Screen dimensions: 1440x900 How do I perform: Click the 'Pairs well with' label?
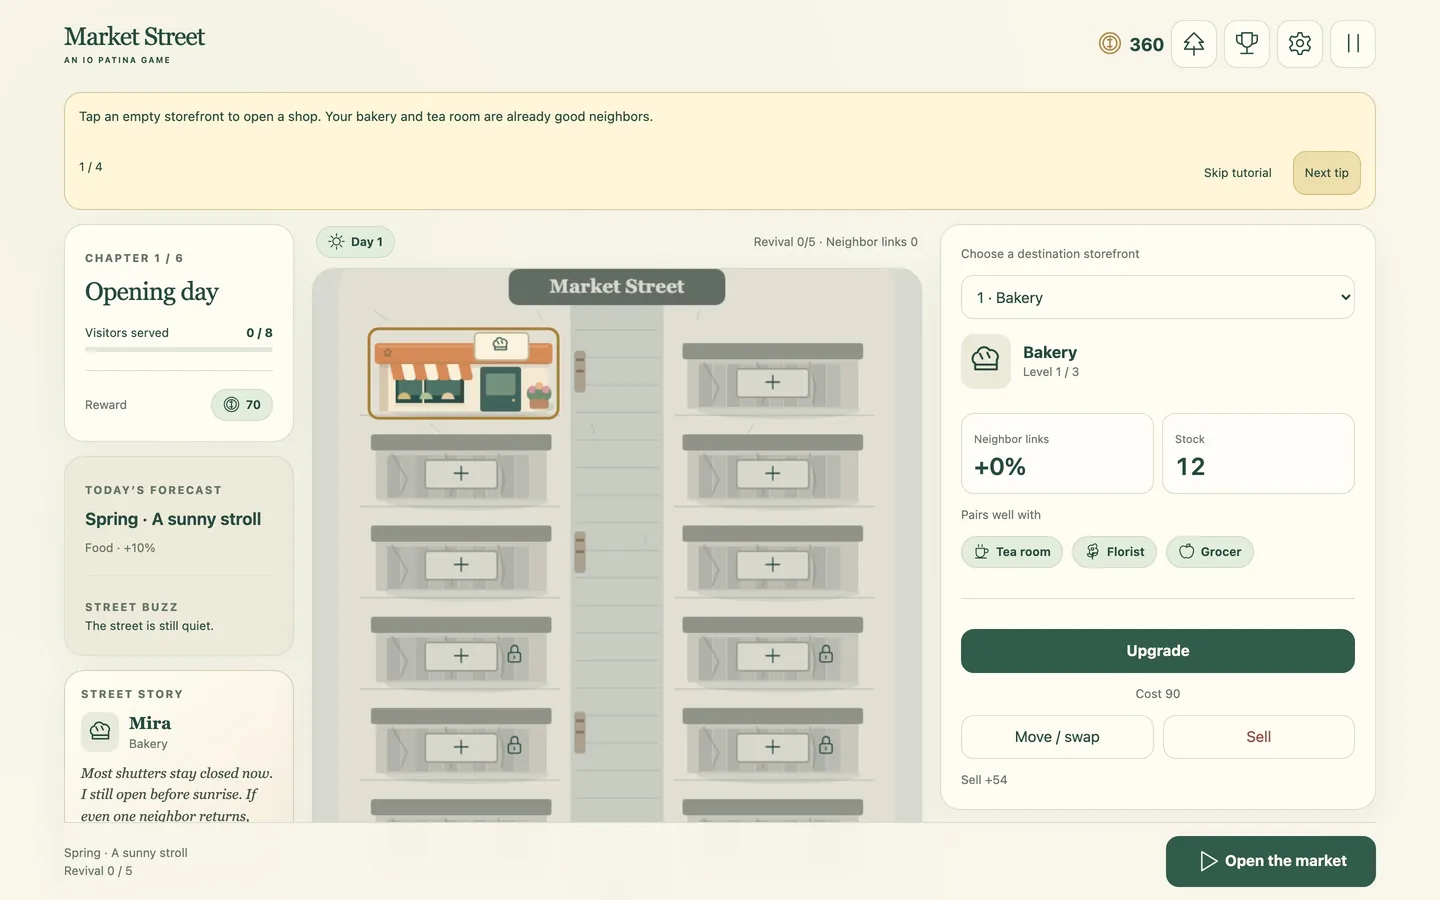click(1001, 515)
